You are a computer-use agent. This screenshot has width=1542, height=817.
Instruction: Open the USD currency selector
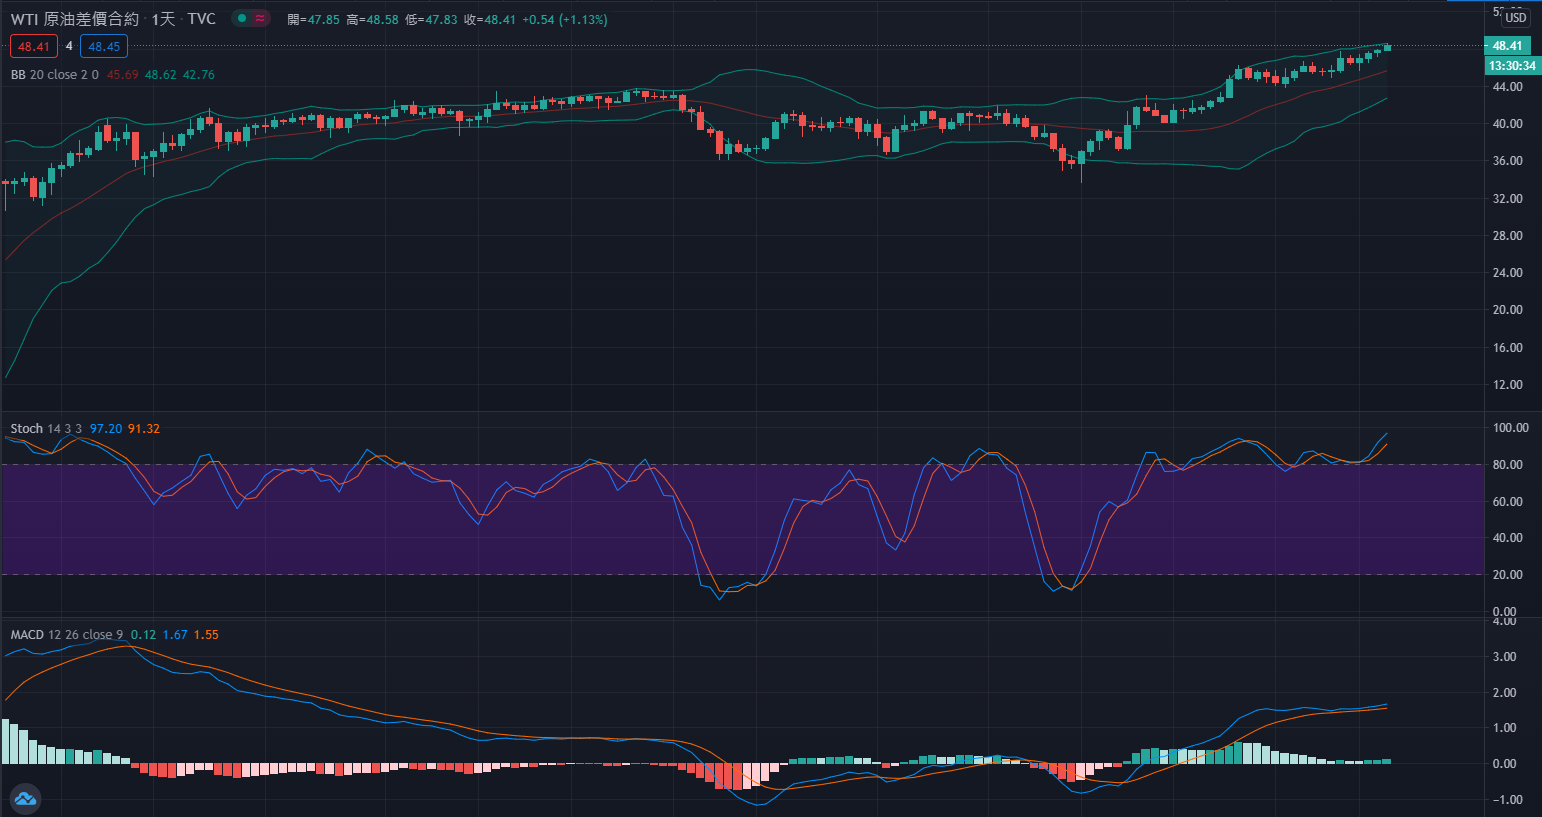point(1516,17)
